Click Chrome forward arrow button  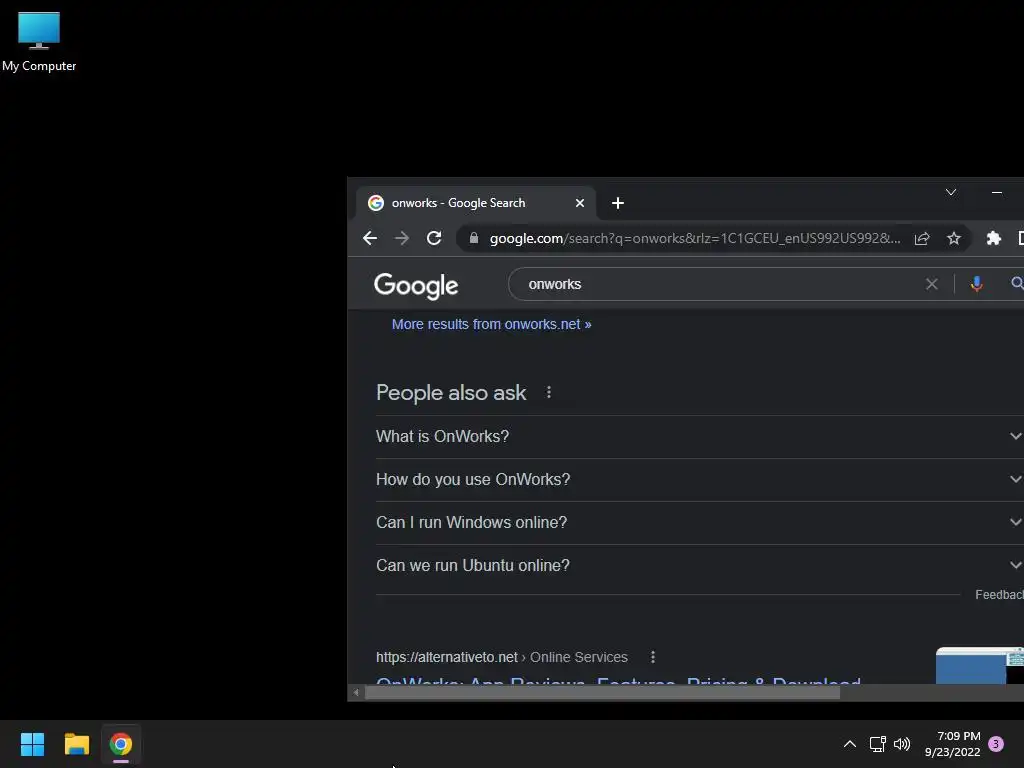(x=402, y=238)
